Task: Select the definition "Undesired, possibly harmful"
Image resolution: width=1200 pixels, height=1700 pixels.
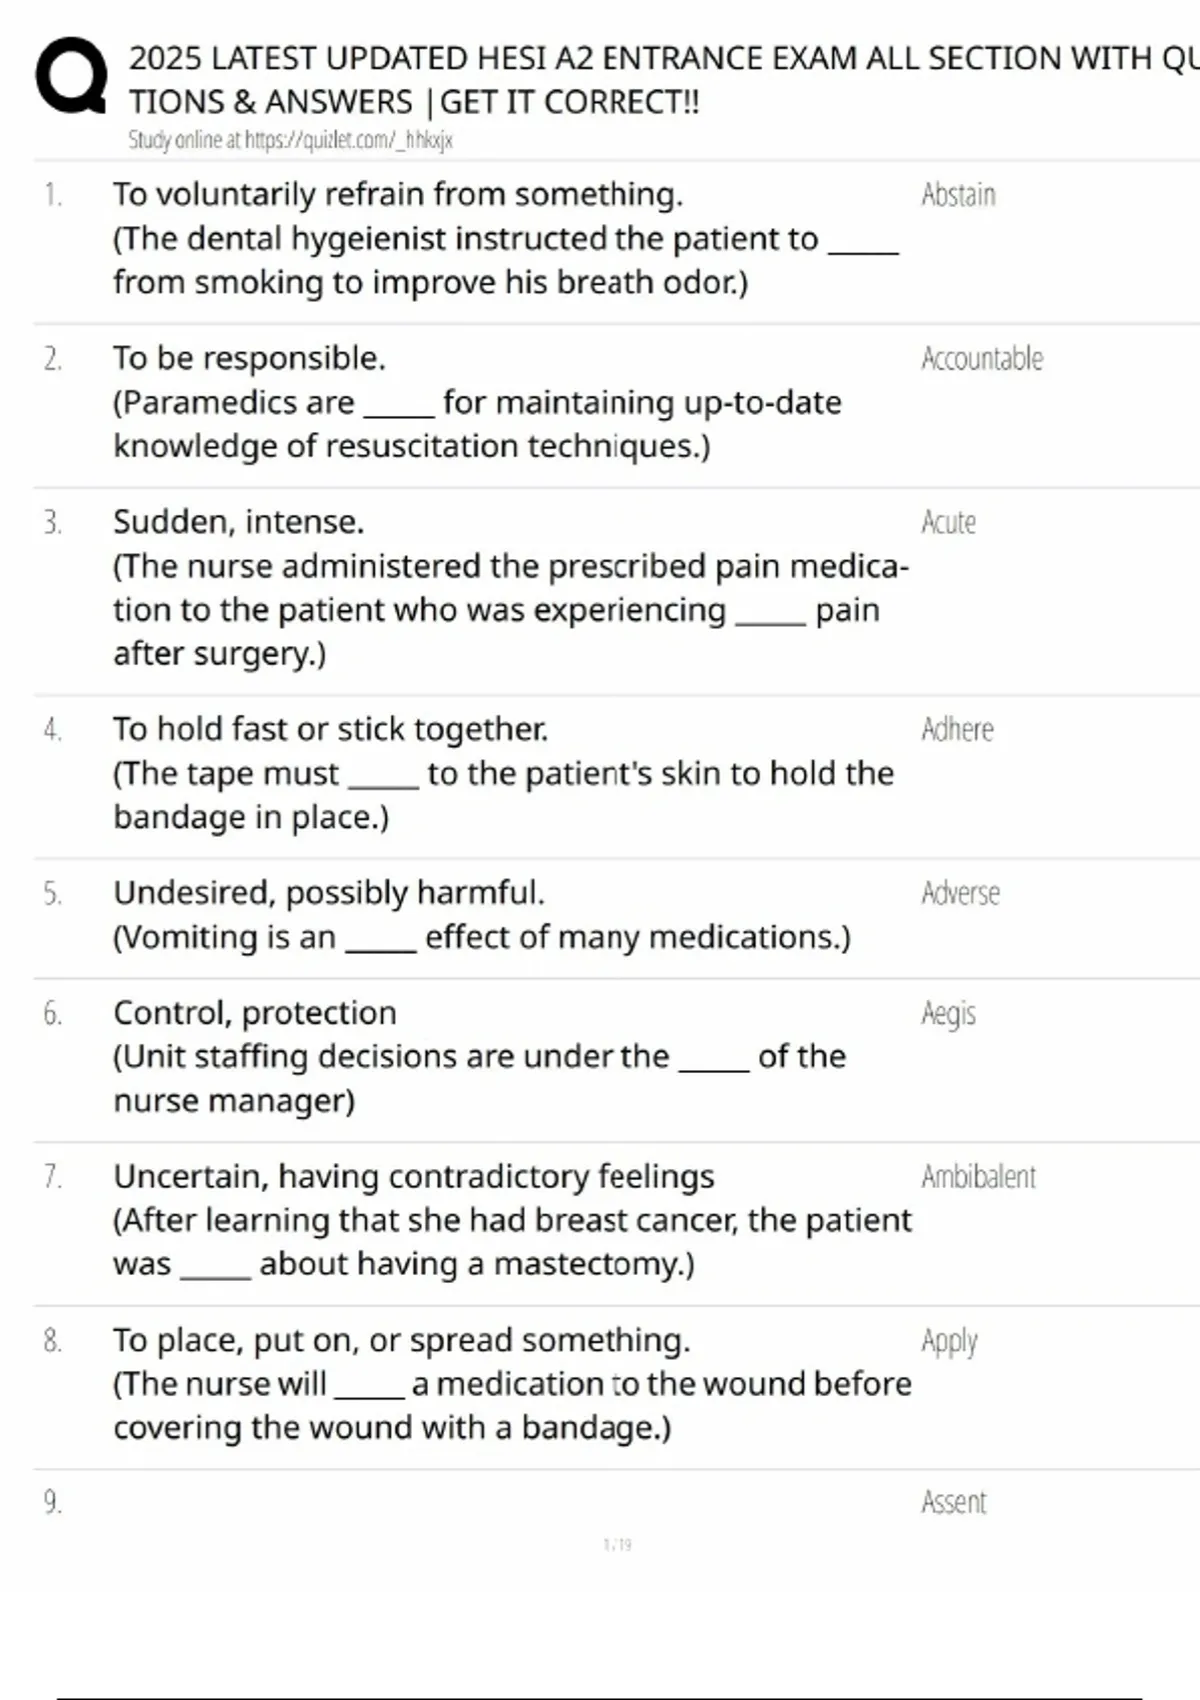Action: pos(329,893)
